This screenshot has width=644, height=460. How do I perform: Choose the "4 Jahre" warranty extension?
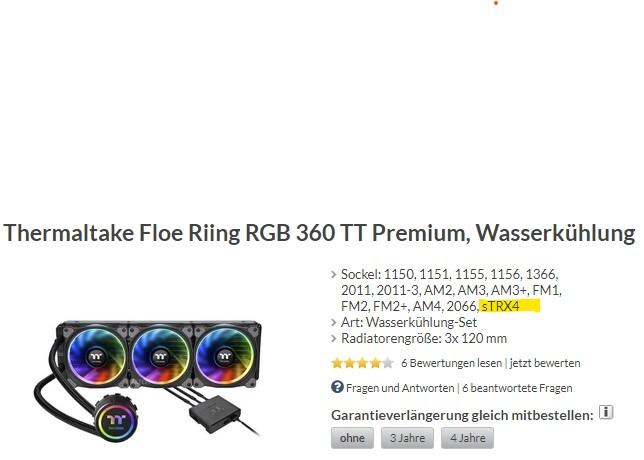(x=467, y=438)
